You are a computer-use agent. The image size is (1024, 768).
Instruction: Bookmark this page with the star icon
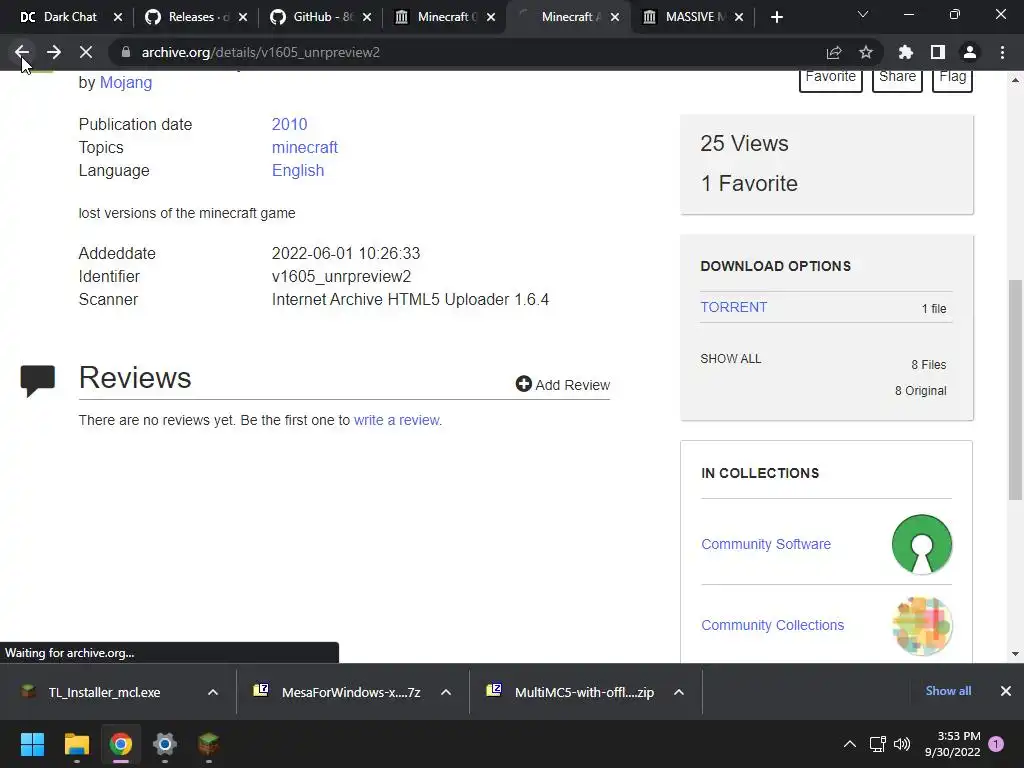pyautogui.click(x=866, y=52)
